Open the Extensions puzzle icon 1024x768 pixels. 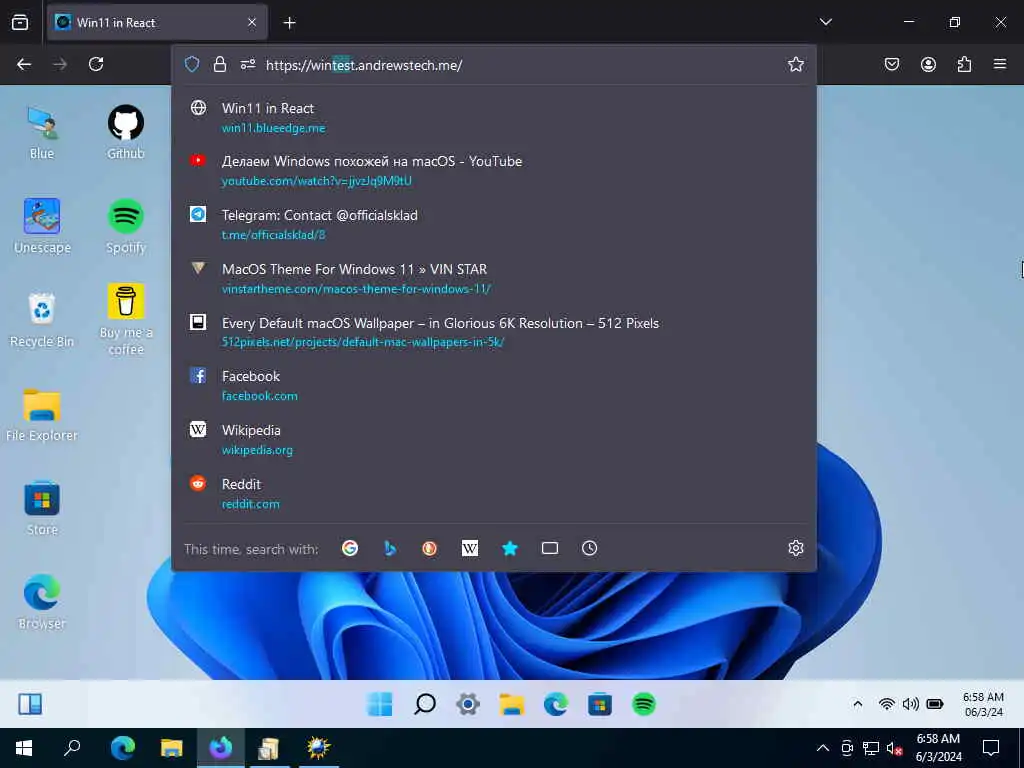coord(964,64)
